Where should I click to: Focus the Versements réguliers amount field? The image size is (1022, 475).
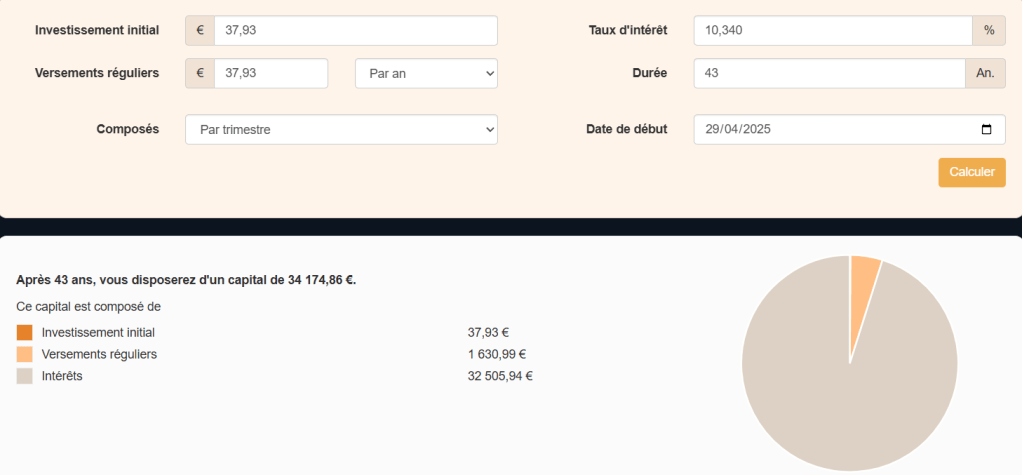tap(270, 73)
